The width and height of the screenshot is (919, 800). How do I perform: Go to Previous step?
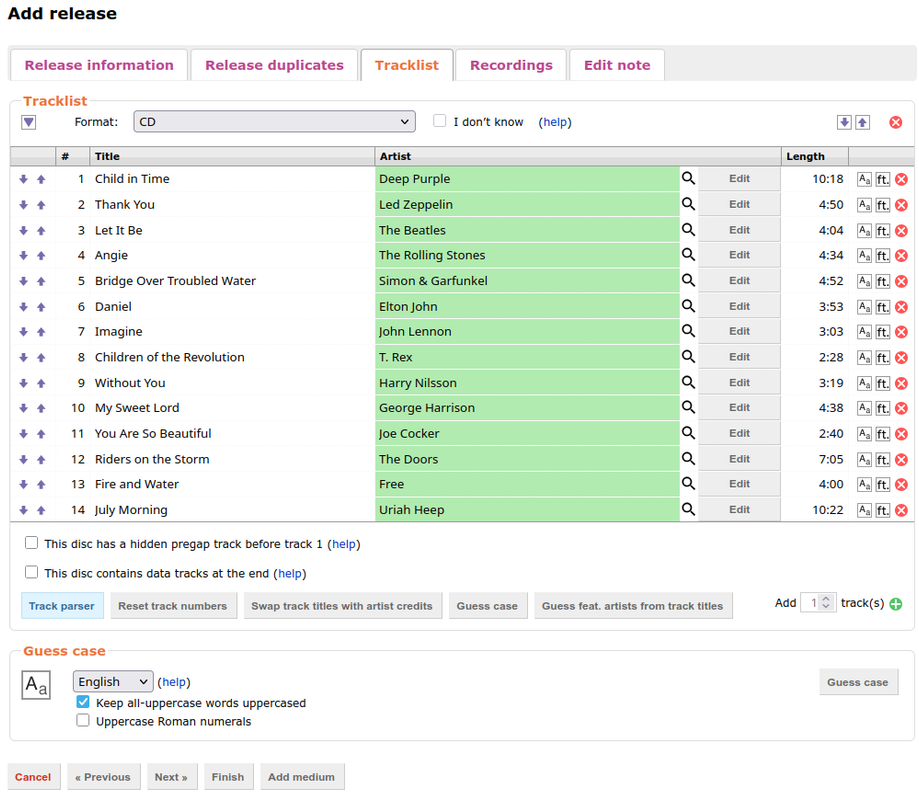pos(103,777)
